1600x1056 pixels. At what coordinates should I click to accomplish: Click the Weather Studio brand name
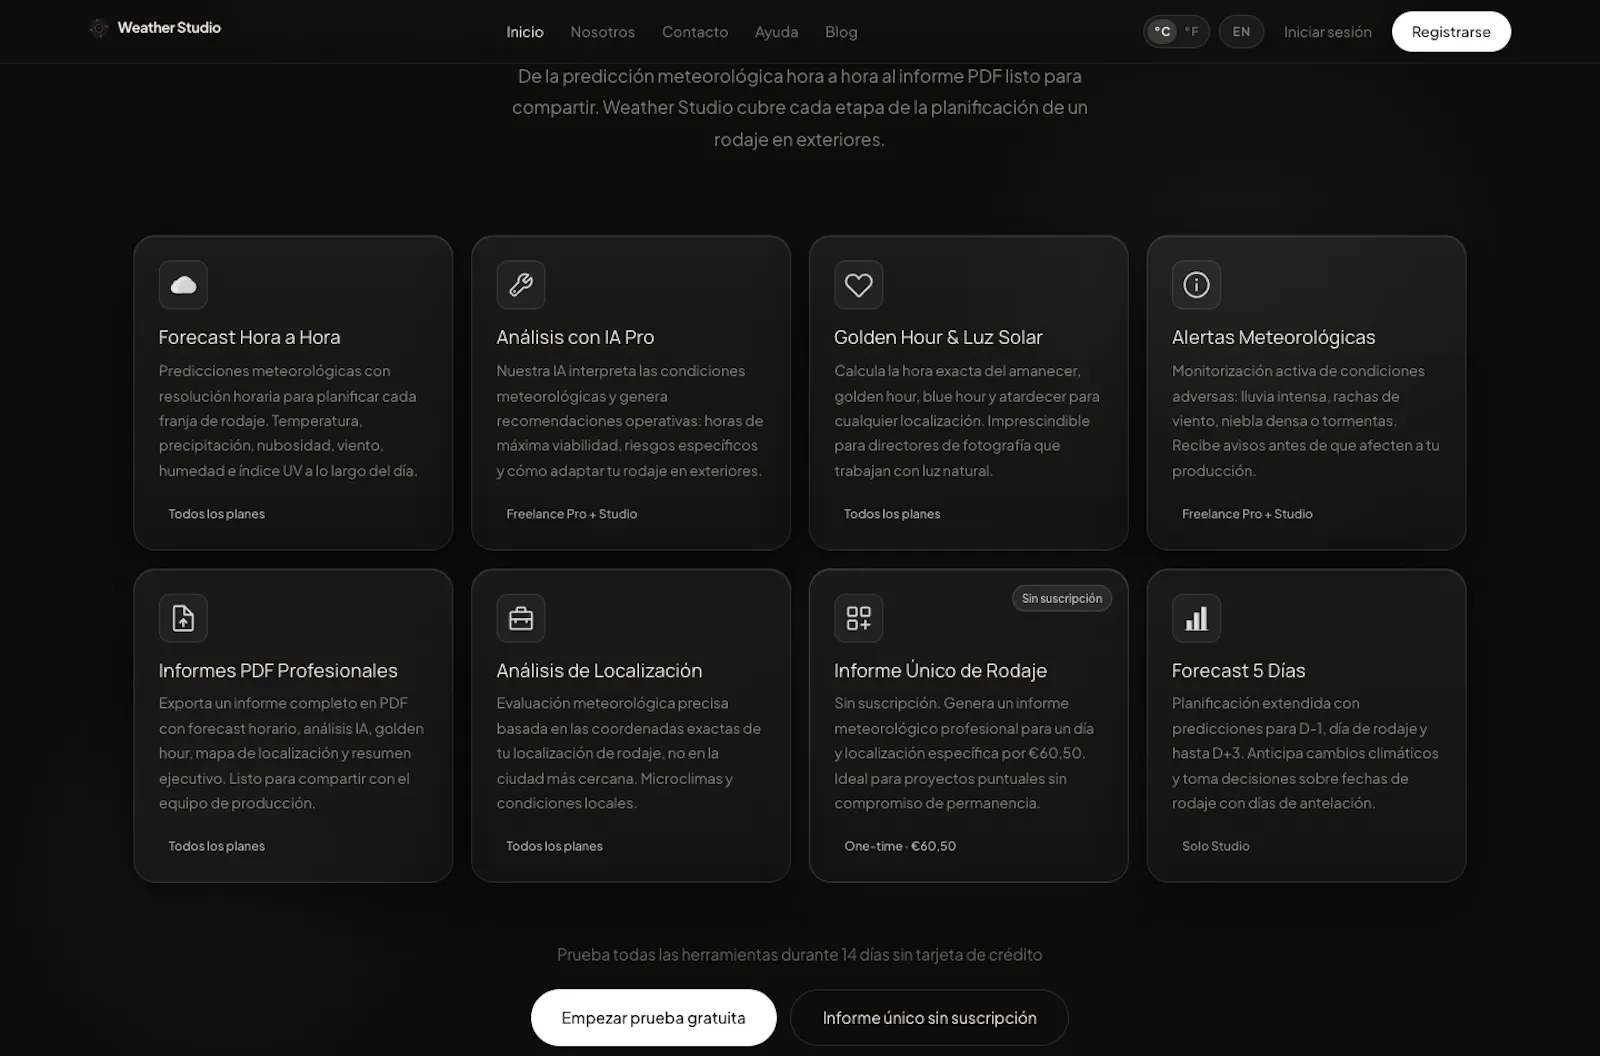(169, 28)
